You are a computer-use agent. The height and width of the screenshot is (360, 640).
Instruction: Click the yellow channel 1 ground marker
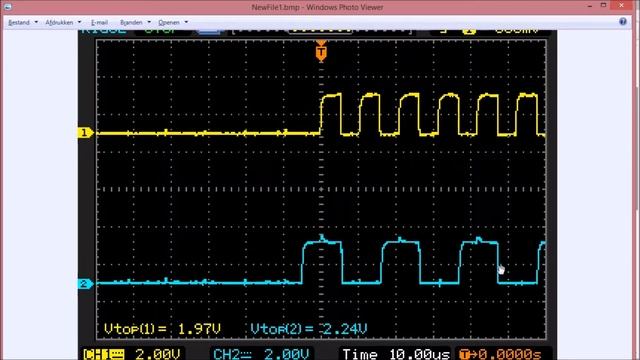85,133
